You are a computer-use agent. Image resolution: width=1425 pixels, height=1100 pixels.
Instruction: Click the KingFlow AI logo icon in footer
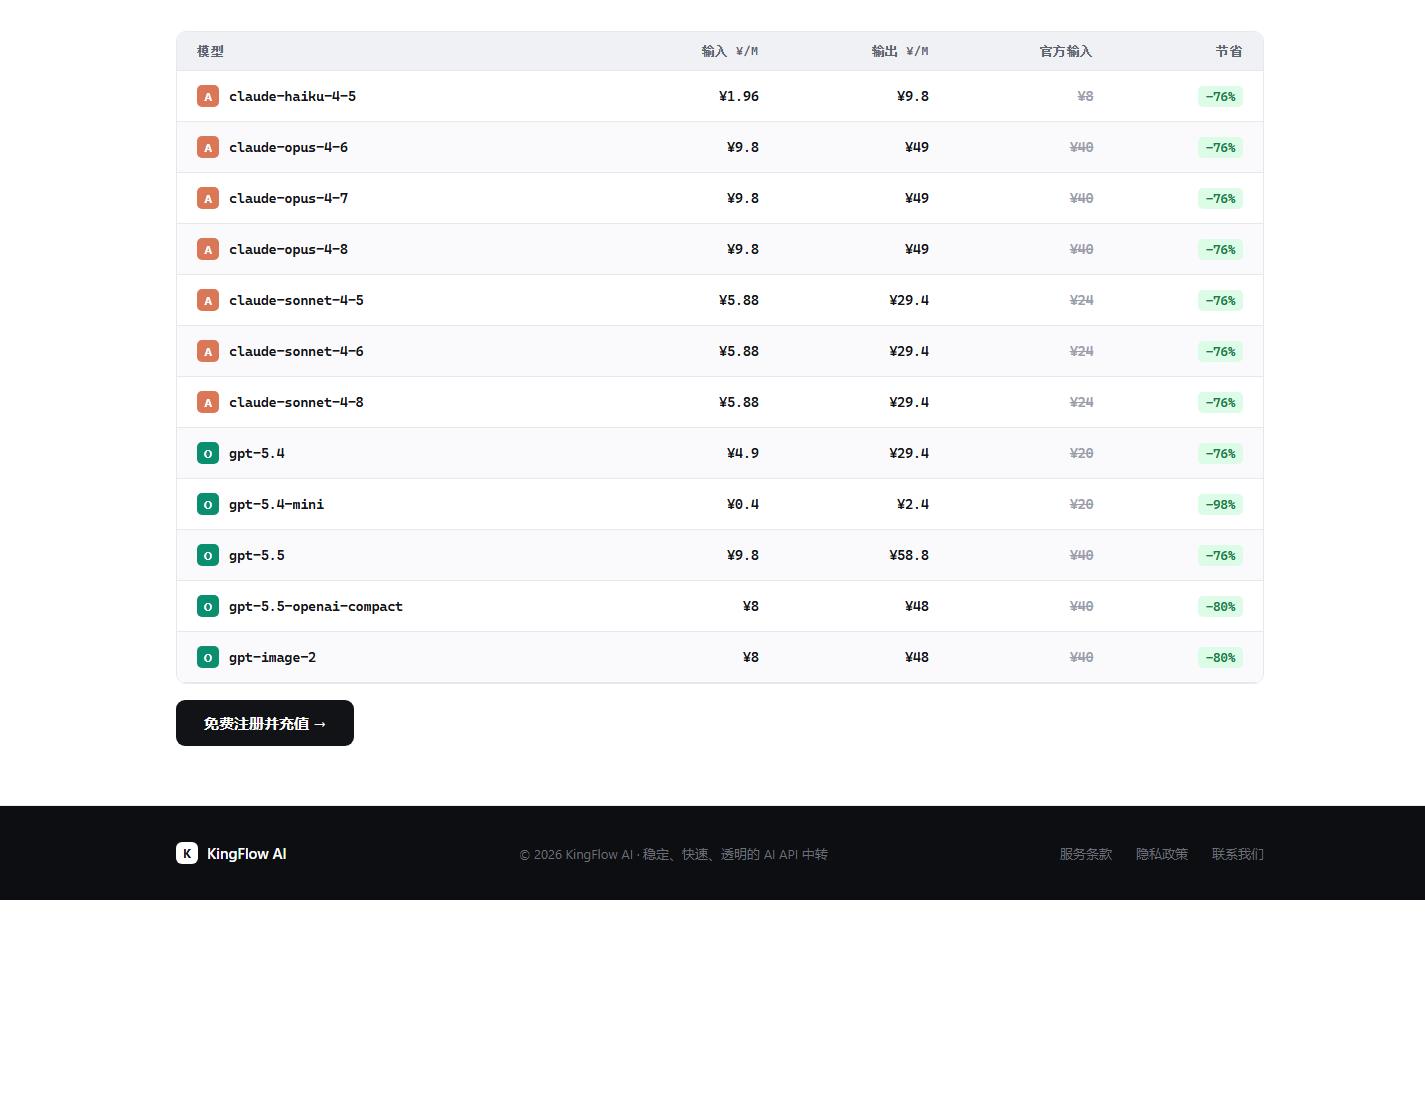(x=187, y=853)
